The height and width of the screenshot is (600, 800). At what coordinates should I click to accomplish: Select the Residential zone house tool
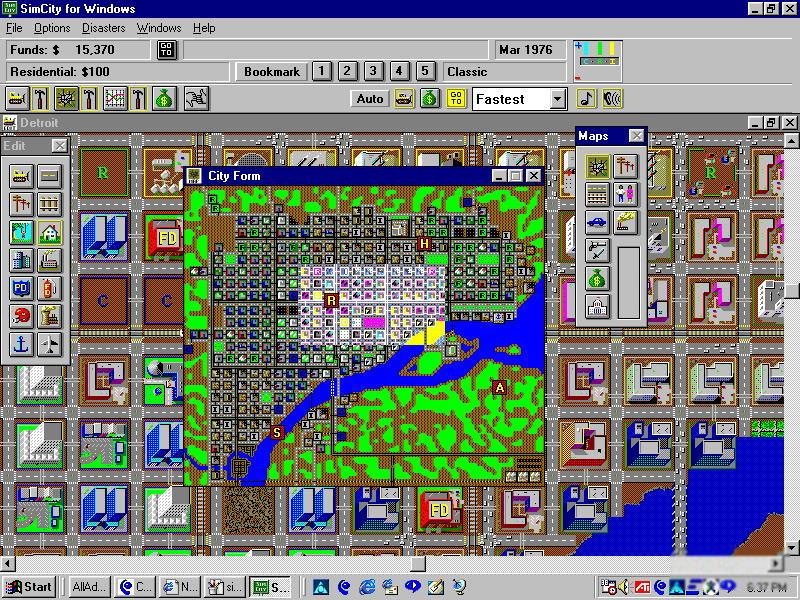point(49,232)
